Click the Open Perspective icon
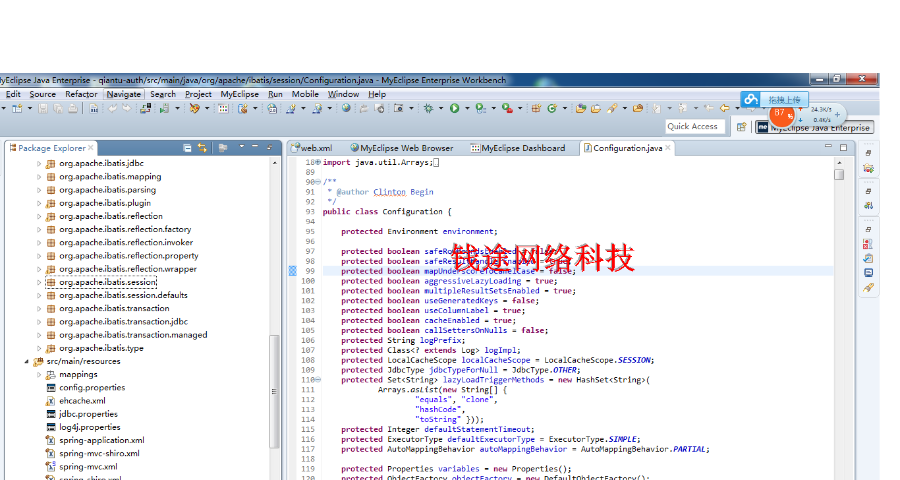The image size is (900, 480). pos(742,127)
